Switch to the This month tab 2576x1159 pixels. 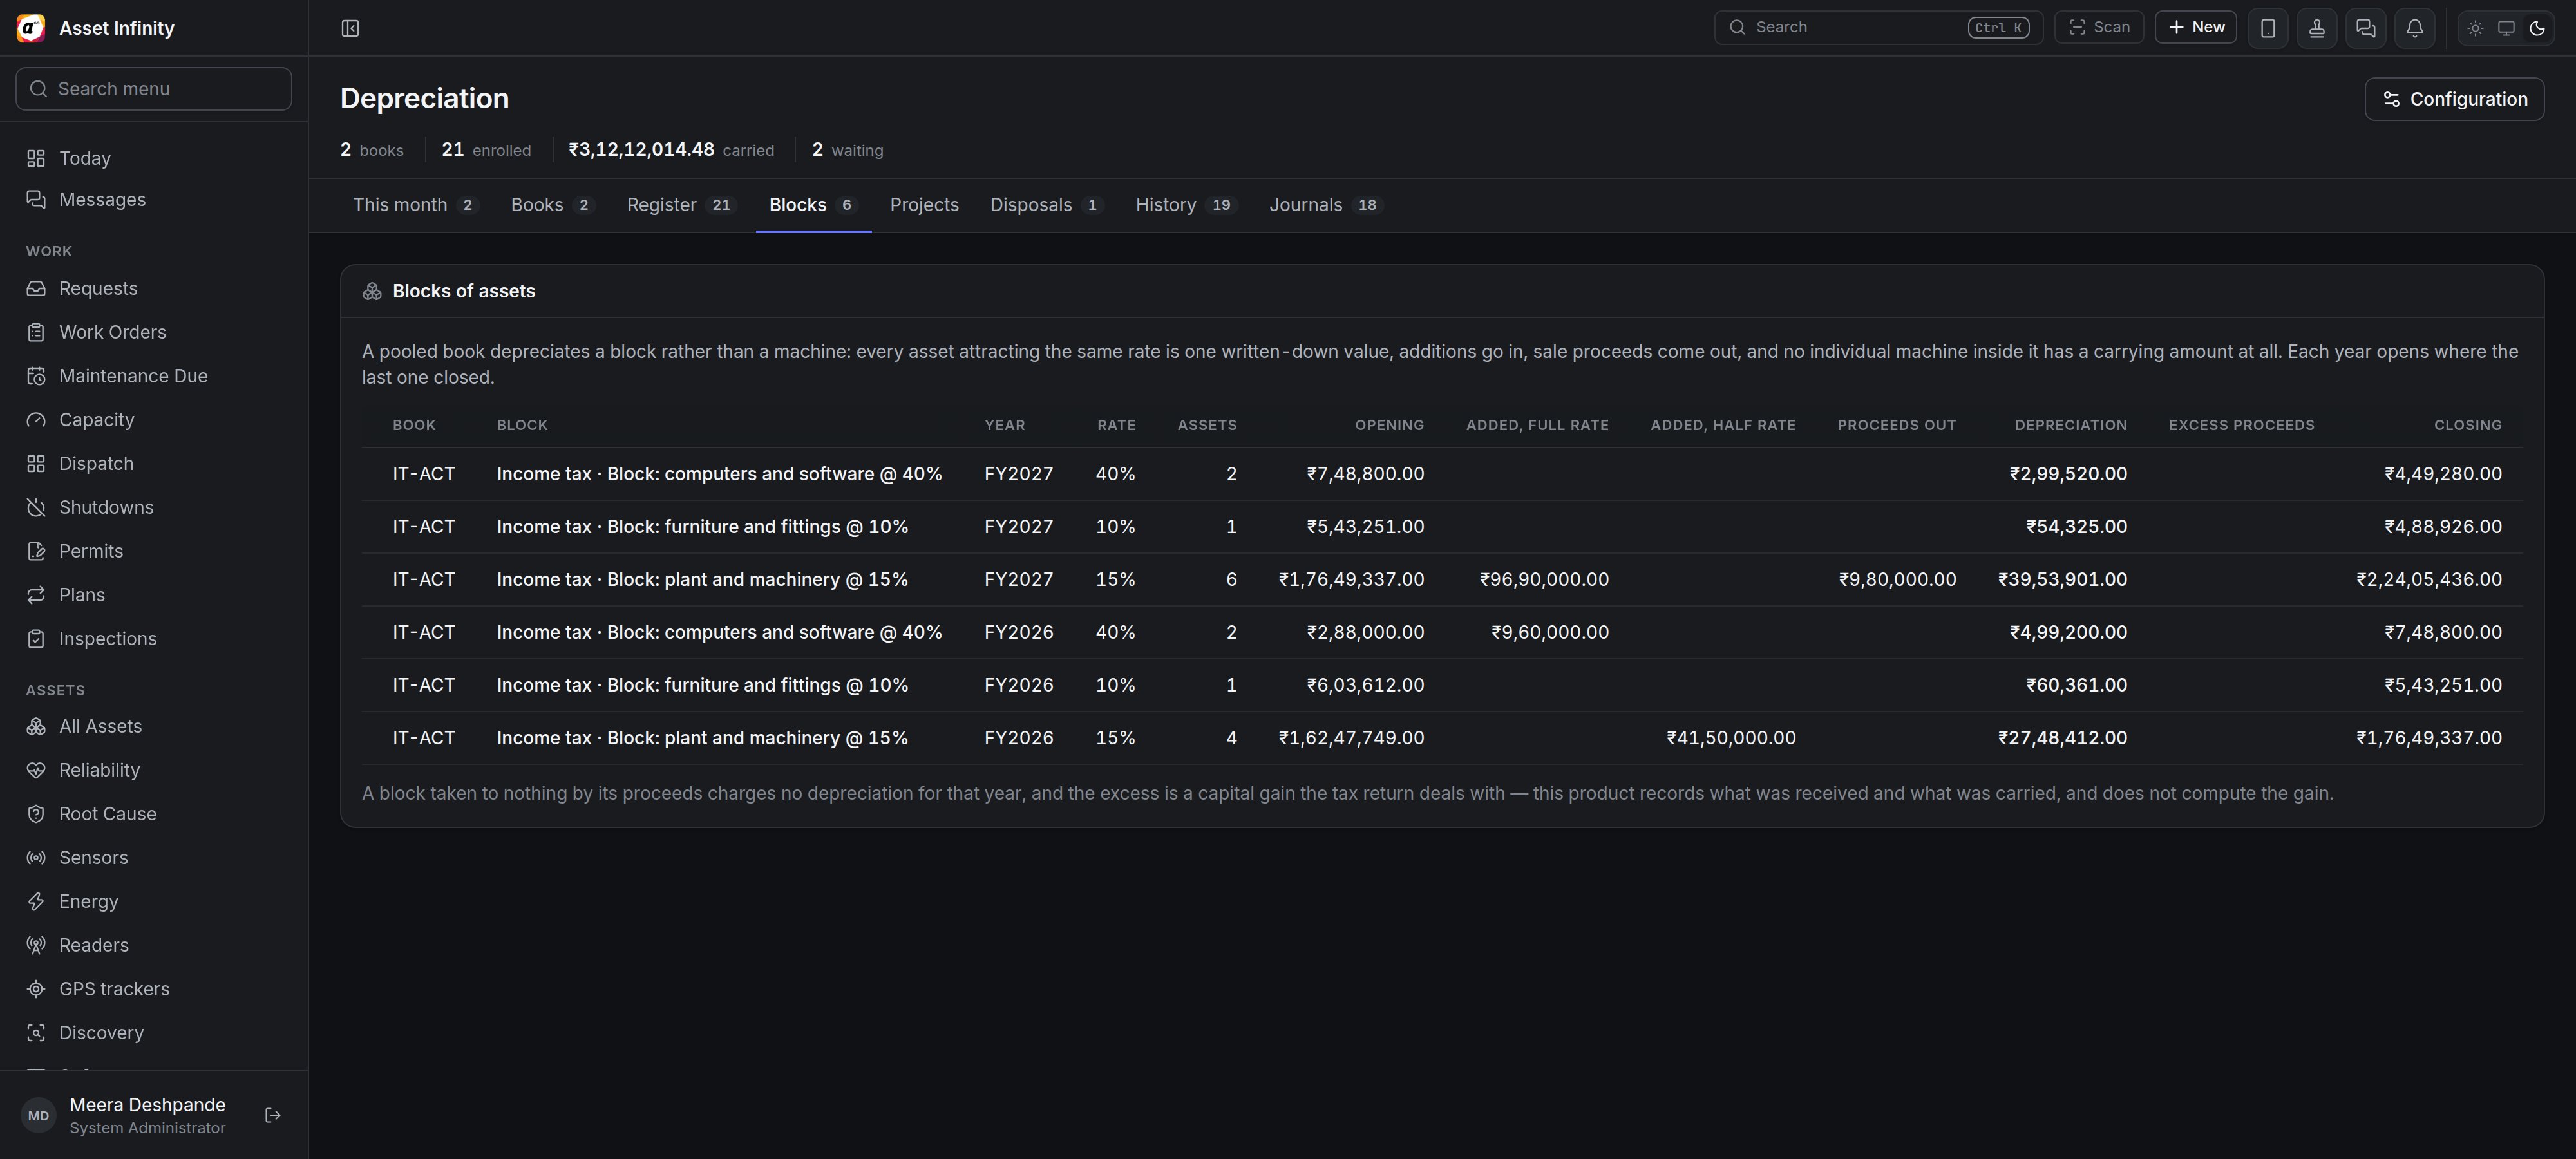point(416,205)
